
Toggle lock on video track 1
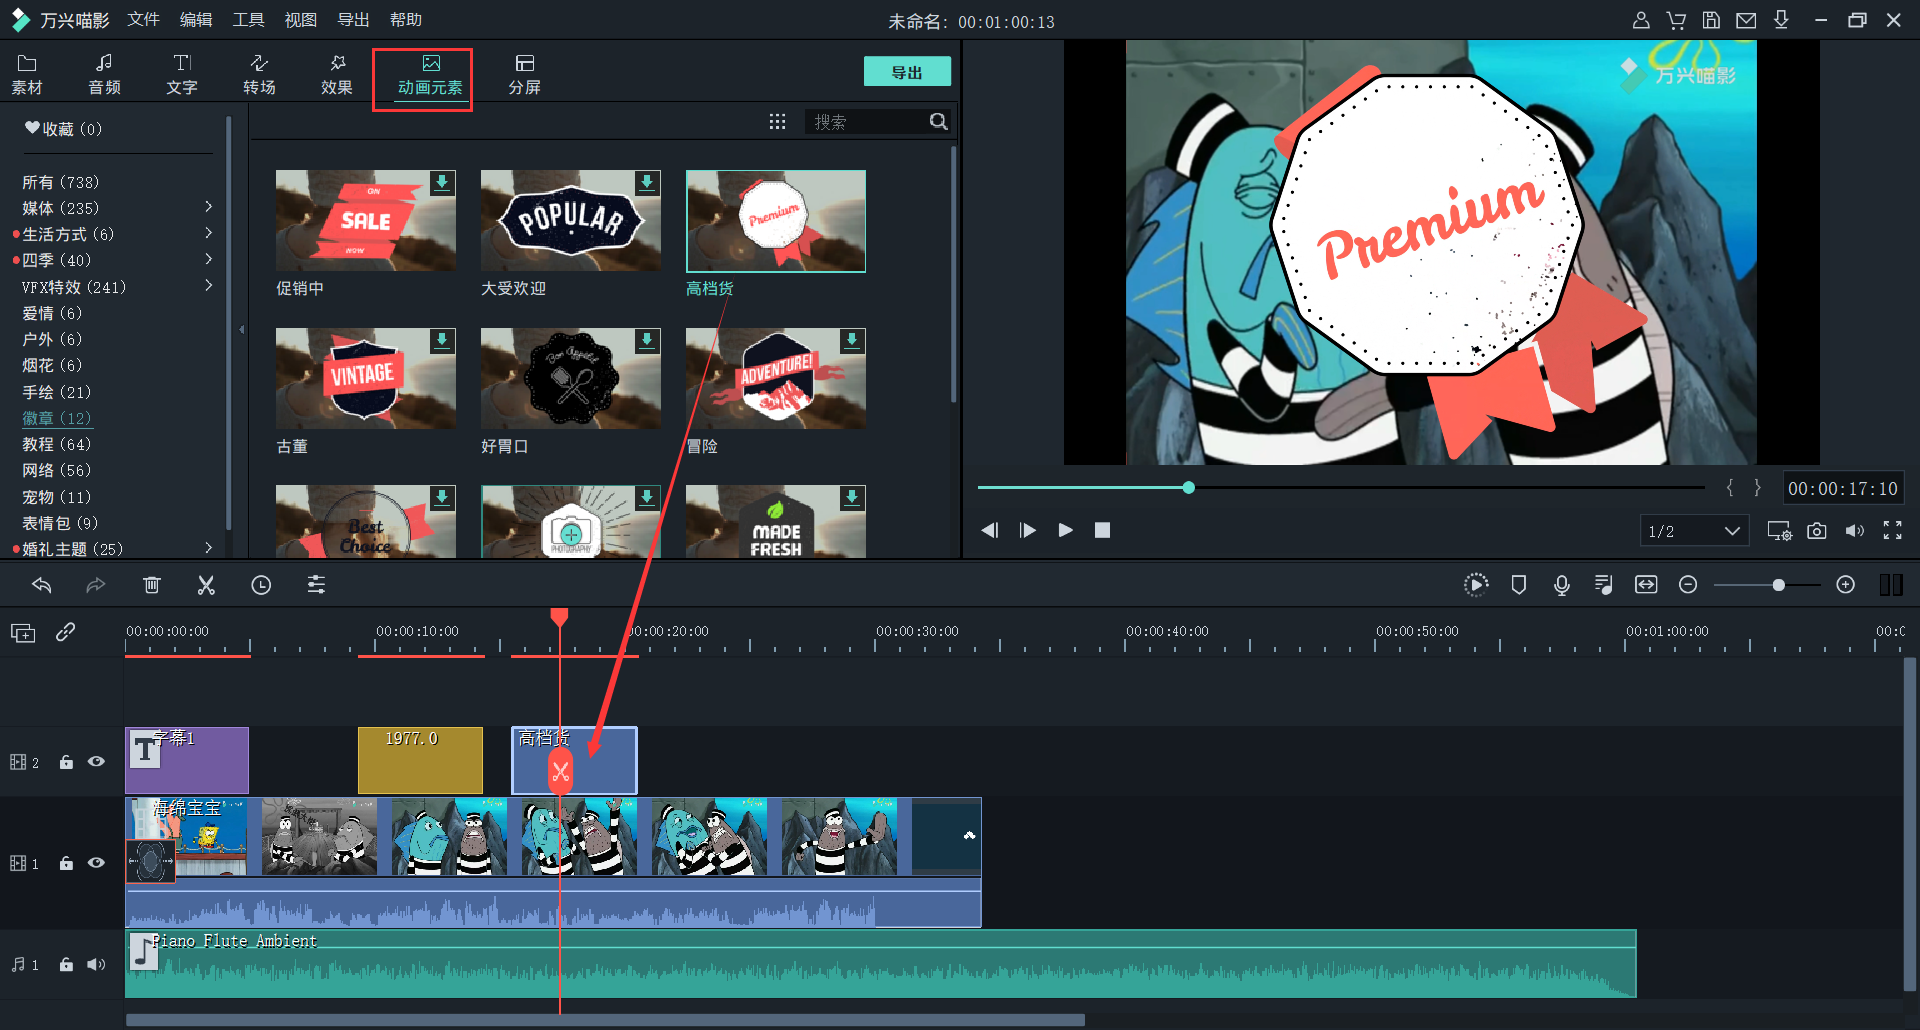tap(66, 863)
